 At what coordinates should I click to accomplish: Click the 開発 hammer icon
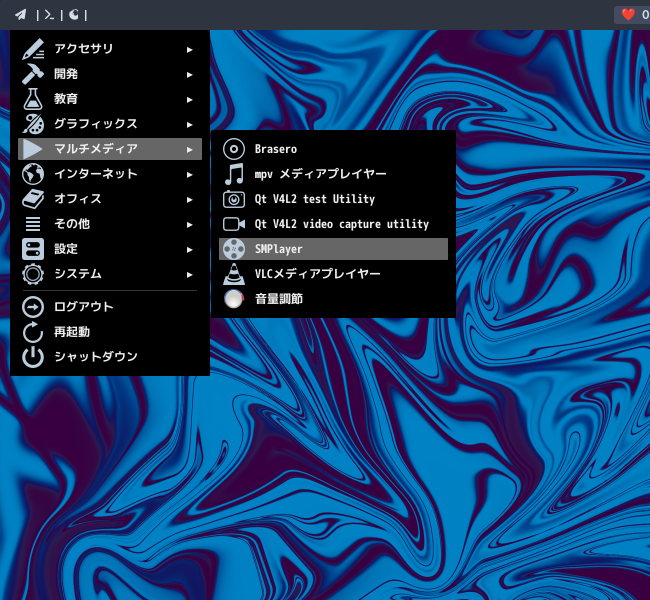click(x=33, y=74)
